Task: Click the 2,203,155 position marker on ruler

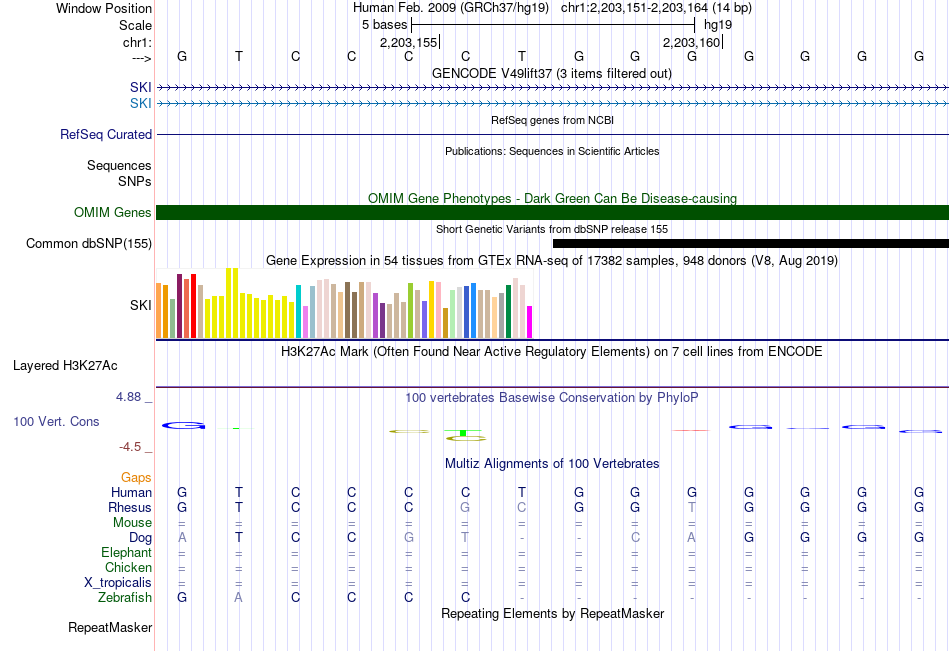Action: 410,42
